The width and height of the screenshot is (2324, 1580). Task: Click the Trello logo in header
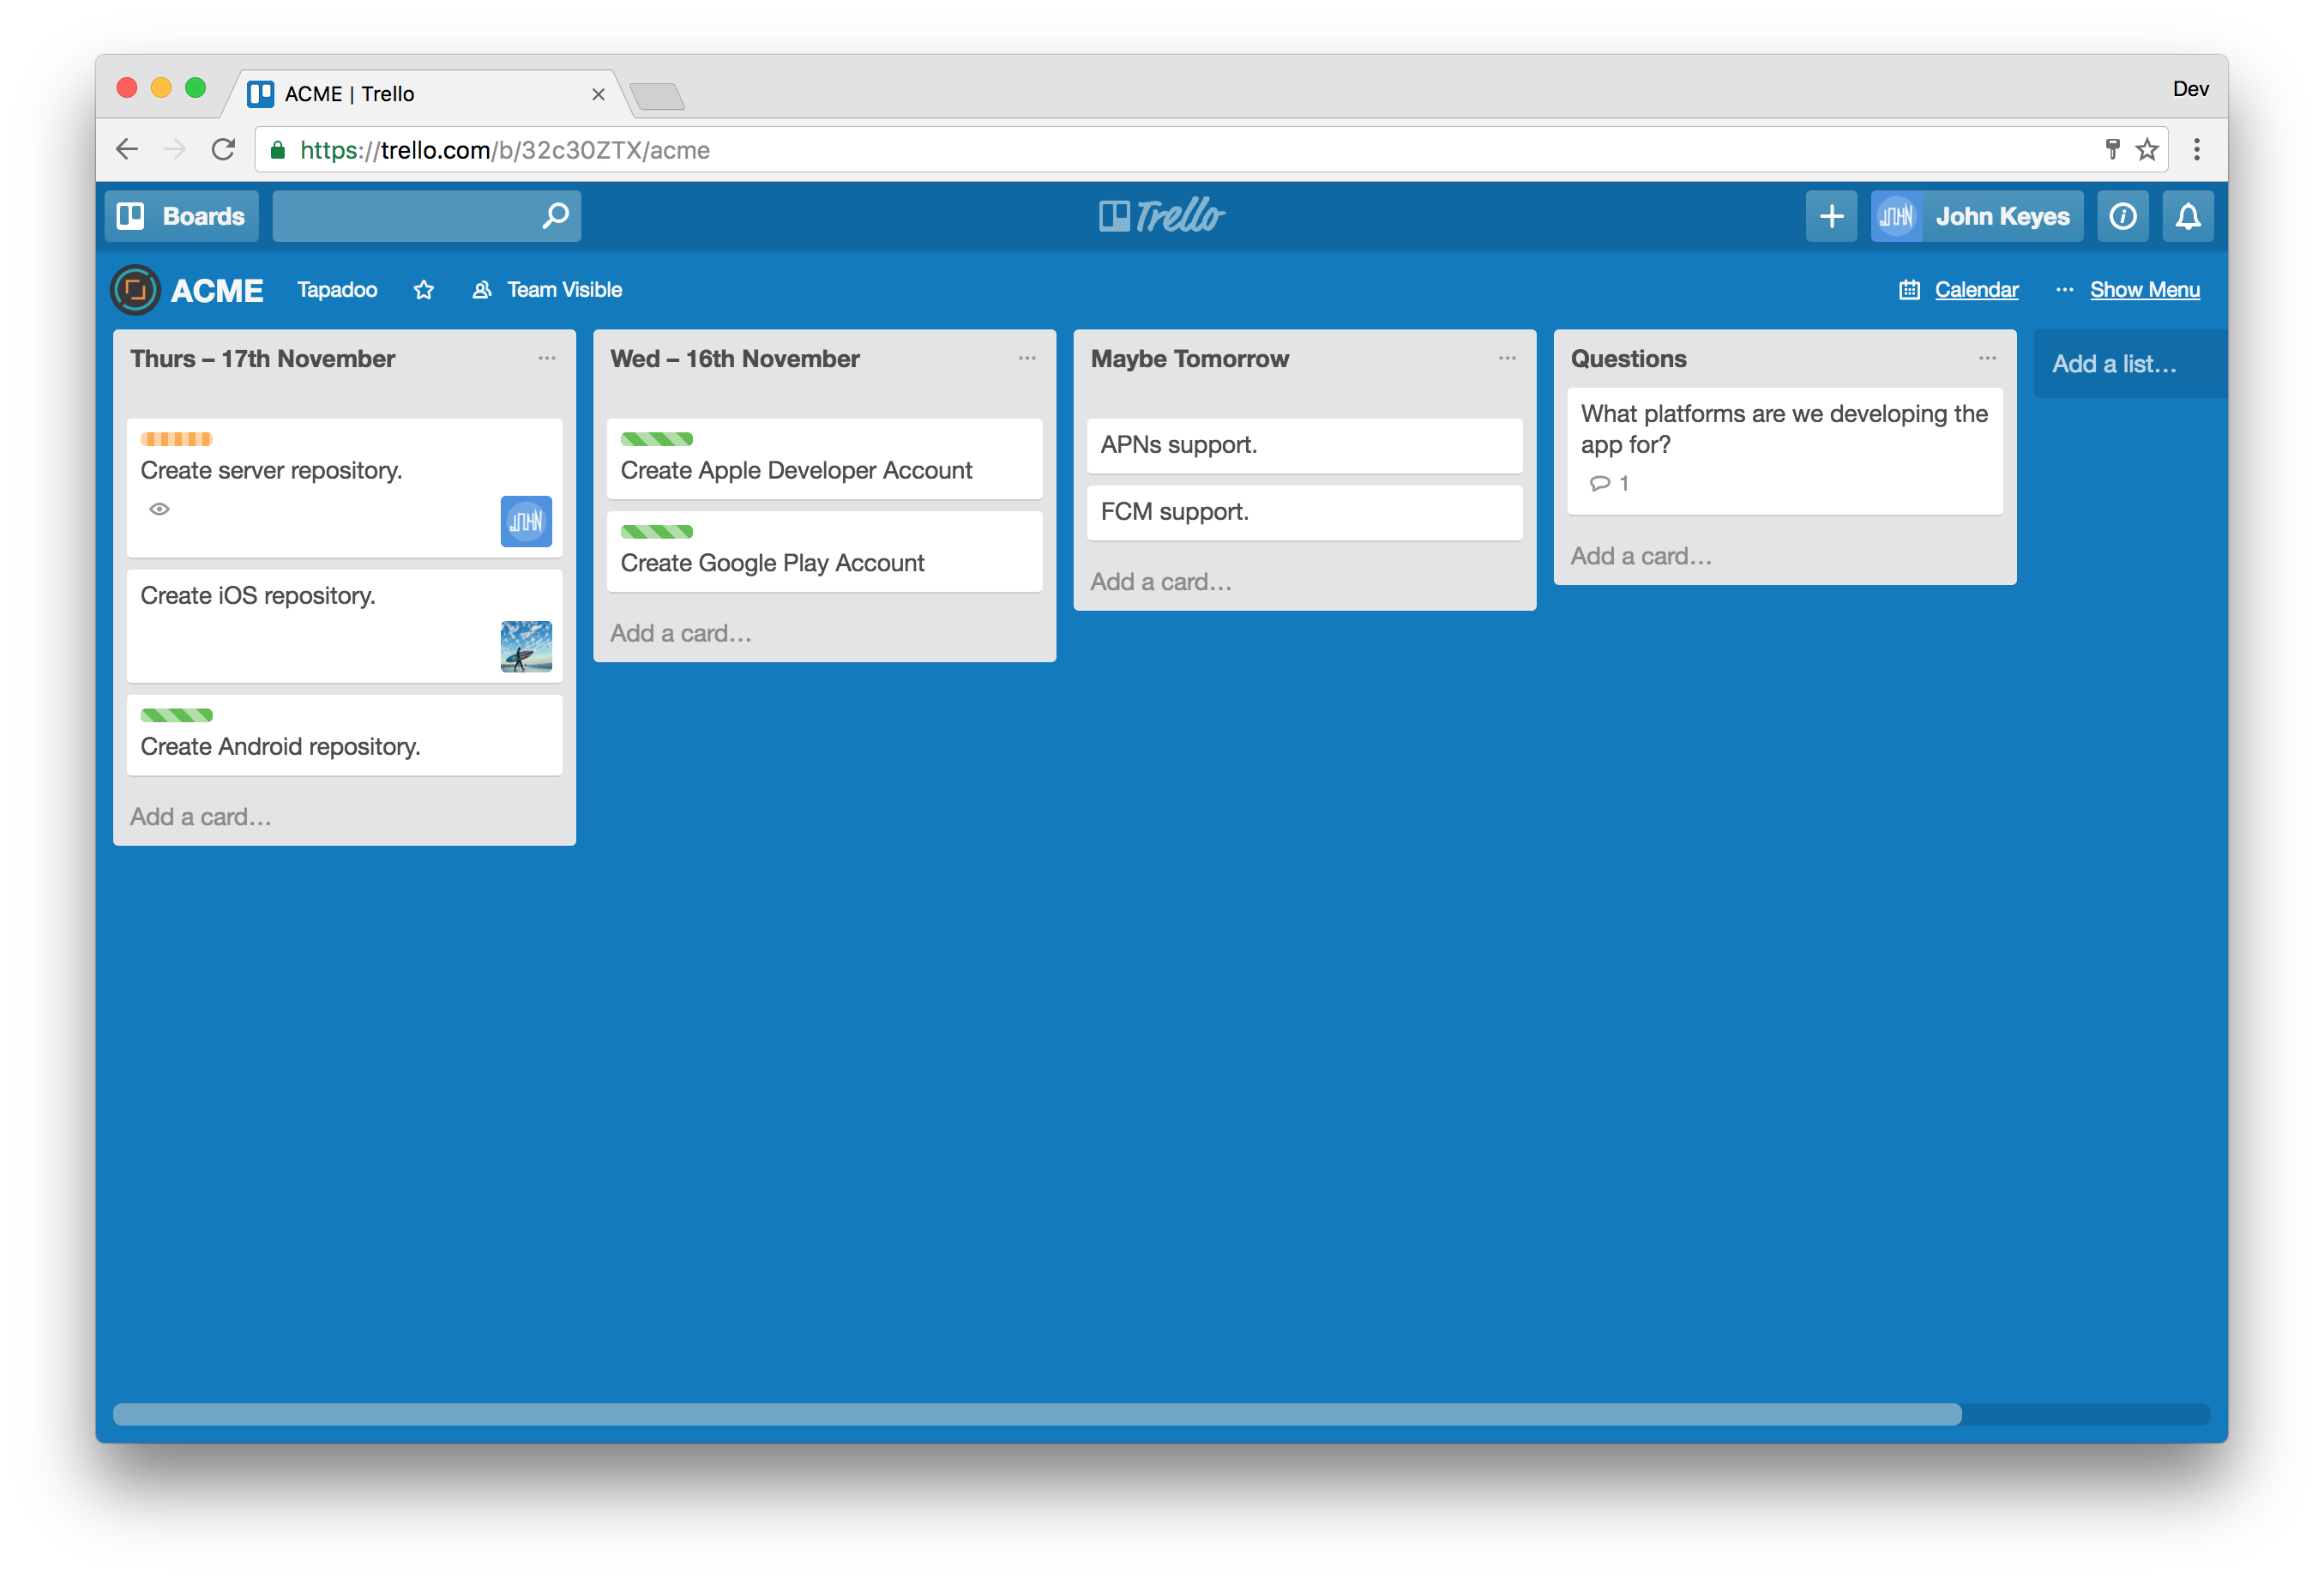click(x=1161, y=216)
